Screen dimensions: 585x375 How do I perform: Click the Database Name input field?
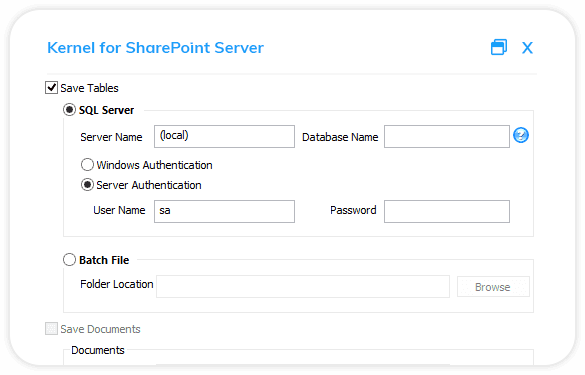(447, 137)
